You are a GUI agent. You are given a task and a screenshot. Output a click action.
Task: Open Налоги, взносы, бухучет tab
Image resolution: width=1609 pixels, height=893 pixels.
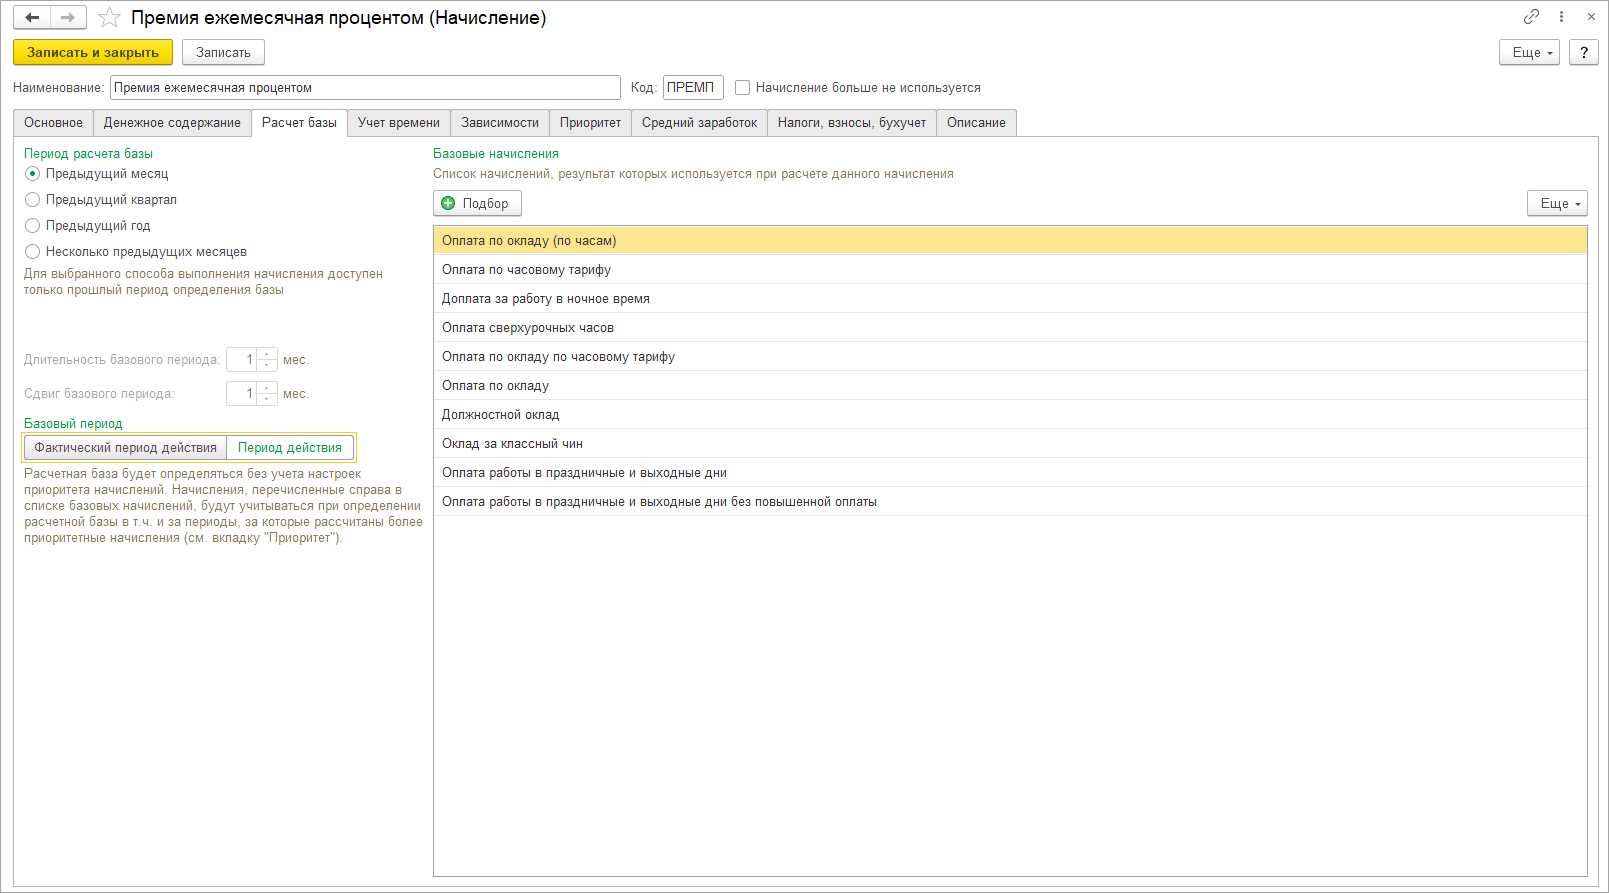(x=852, y=123)
